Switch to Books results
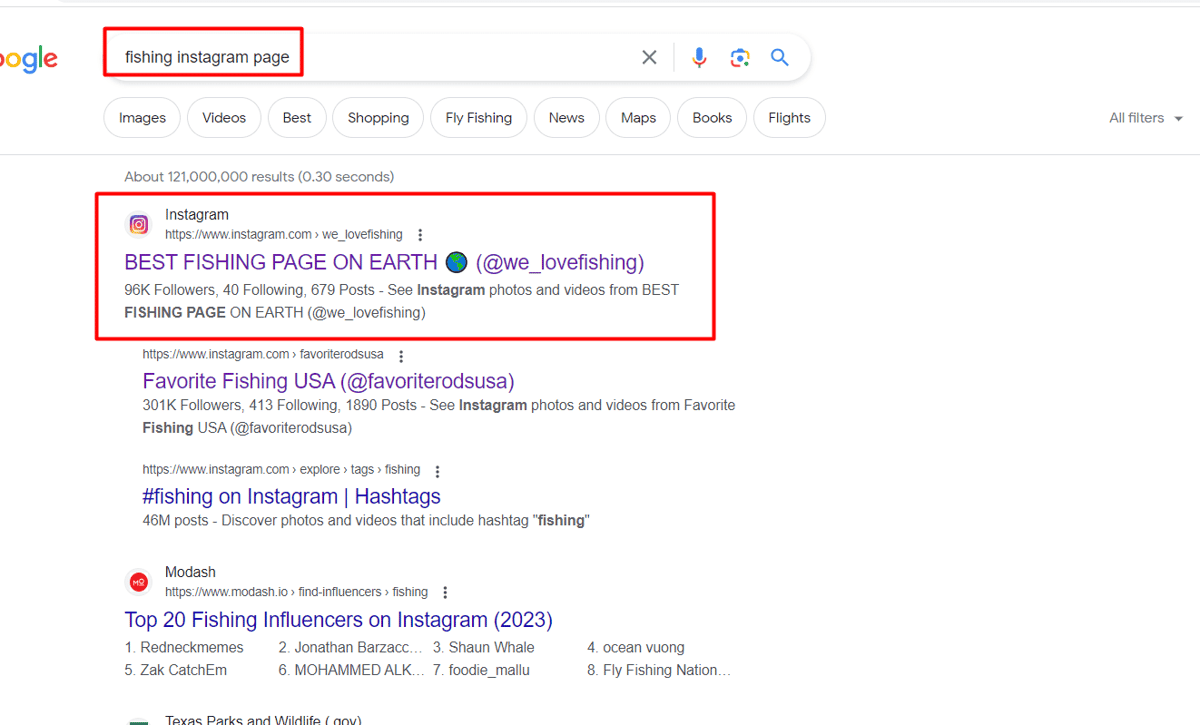The image size is (1200, 725). tap(712, 118)
